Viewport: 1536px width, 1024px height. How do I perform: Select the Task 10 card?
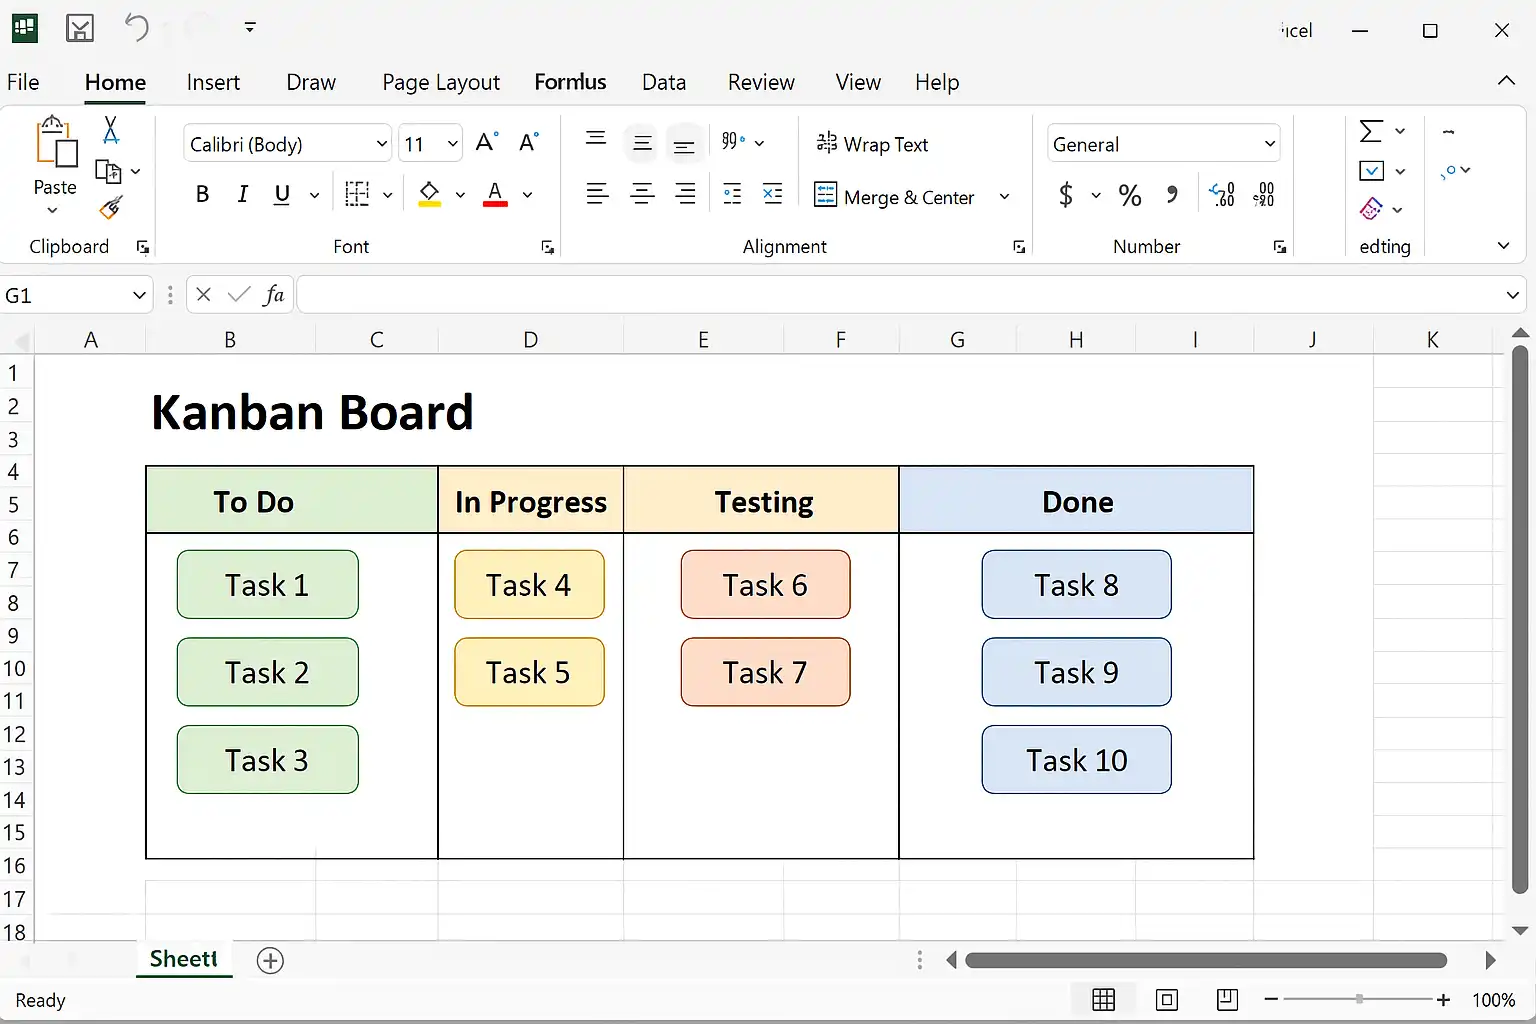tap(1077, 760)
